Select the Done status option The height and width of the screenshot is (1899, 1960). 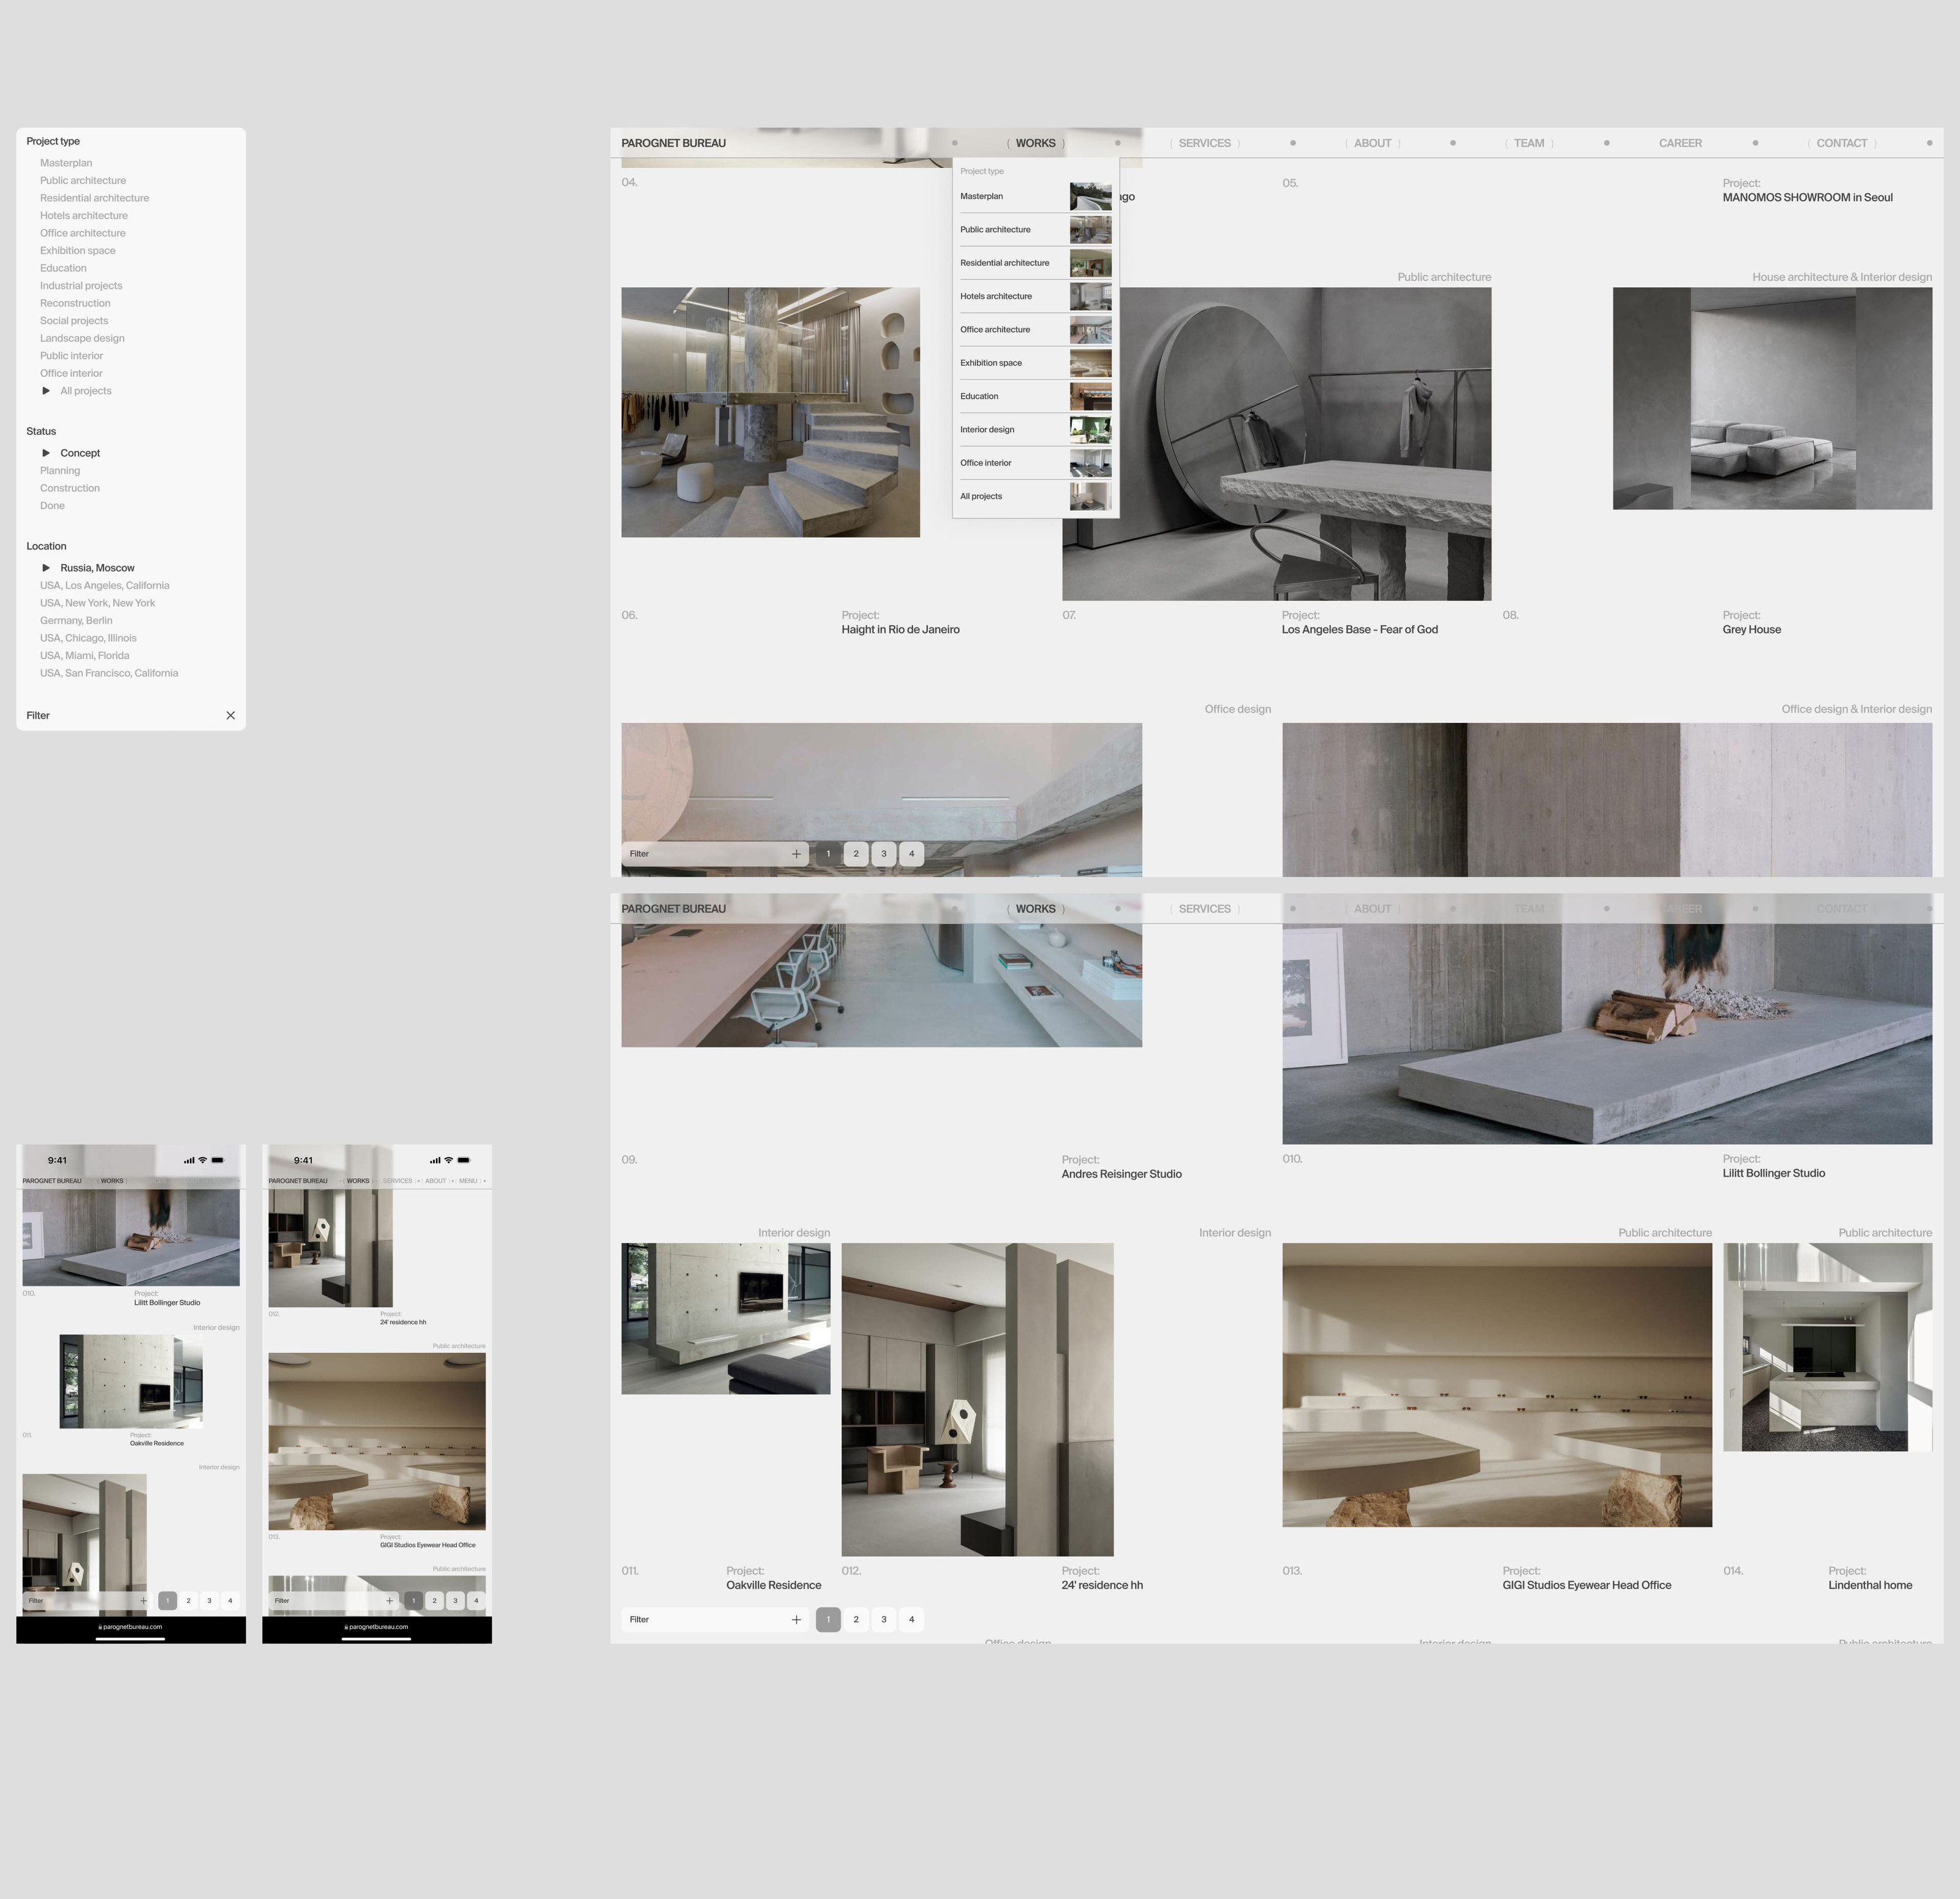[x=52, y=506]
